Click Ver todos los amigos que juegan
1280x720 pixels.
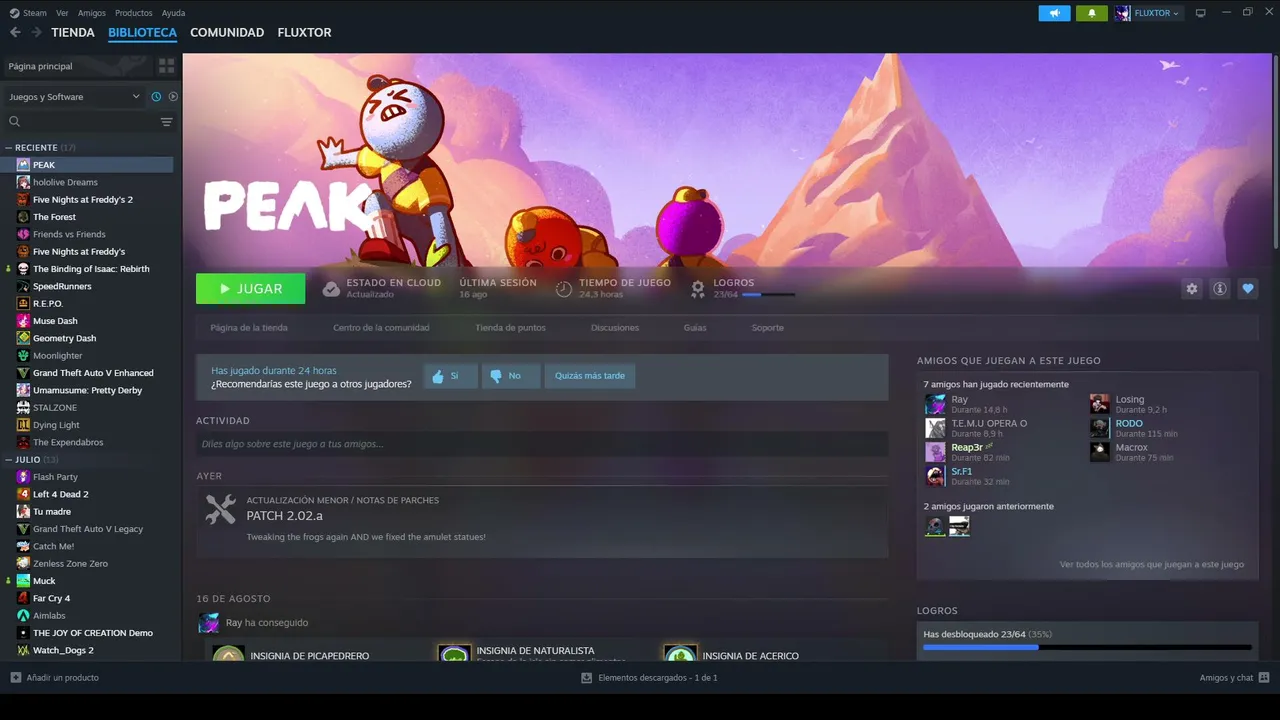[1152, 565]
